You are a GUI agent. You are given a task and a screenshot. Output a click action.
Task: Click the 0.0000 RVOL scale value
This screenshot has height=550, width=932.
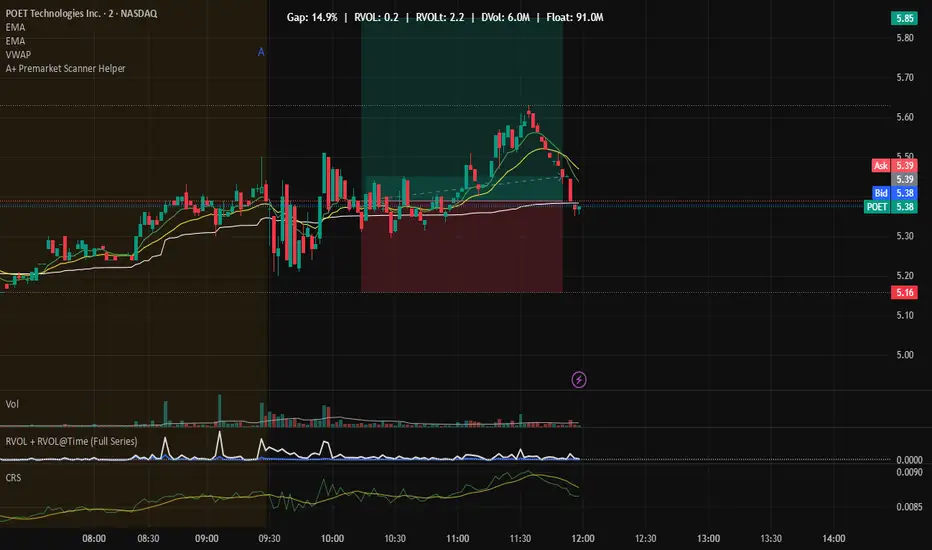click(909, 460)
